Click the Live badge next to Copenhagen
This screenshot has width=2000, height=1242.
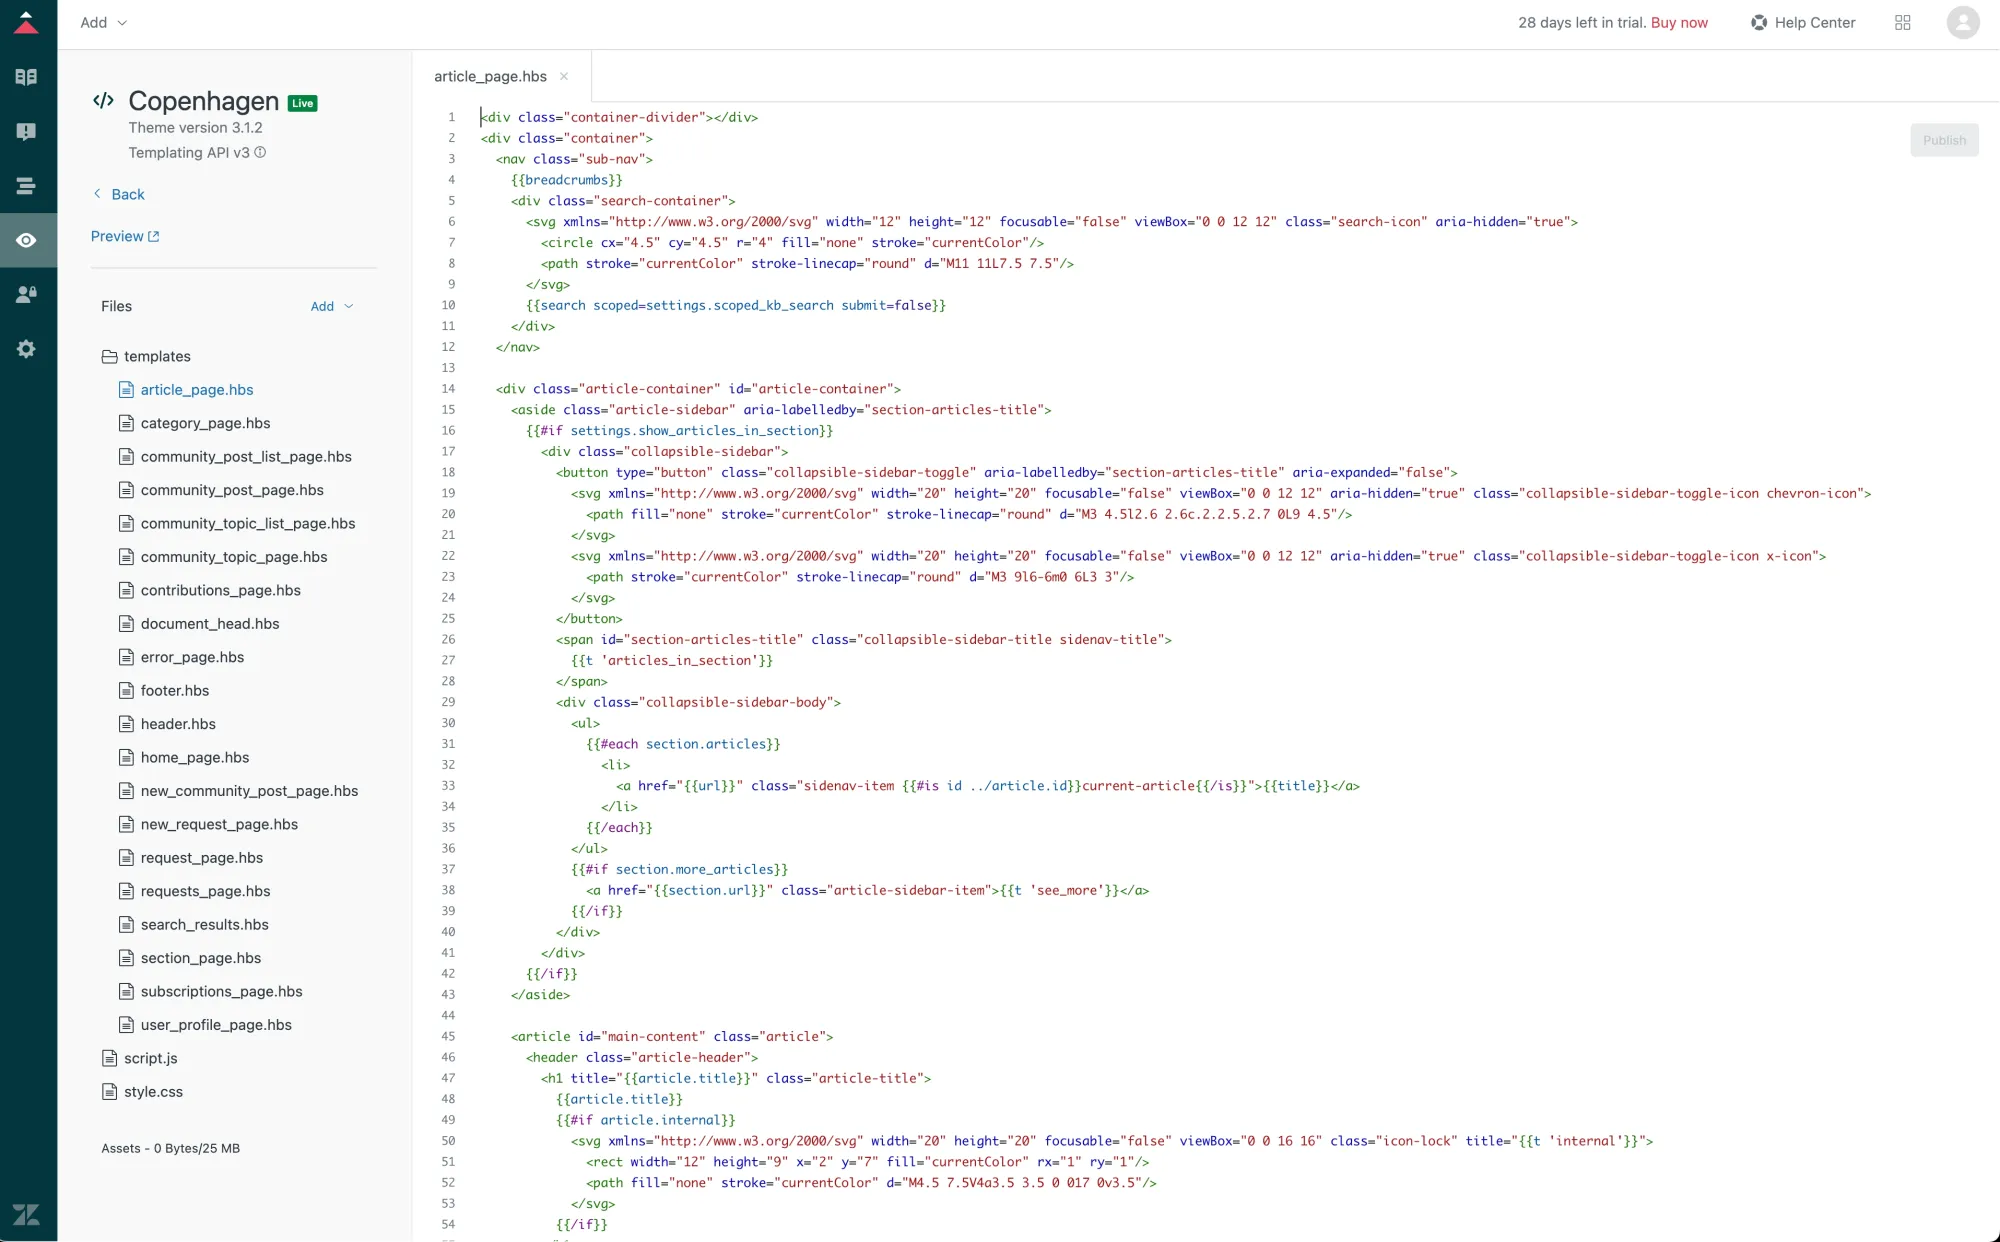(303, 103)
